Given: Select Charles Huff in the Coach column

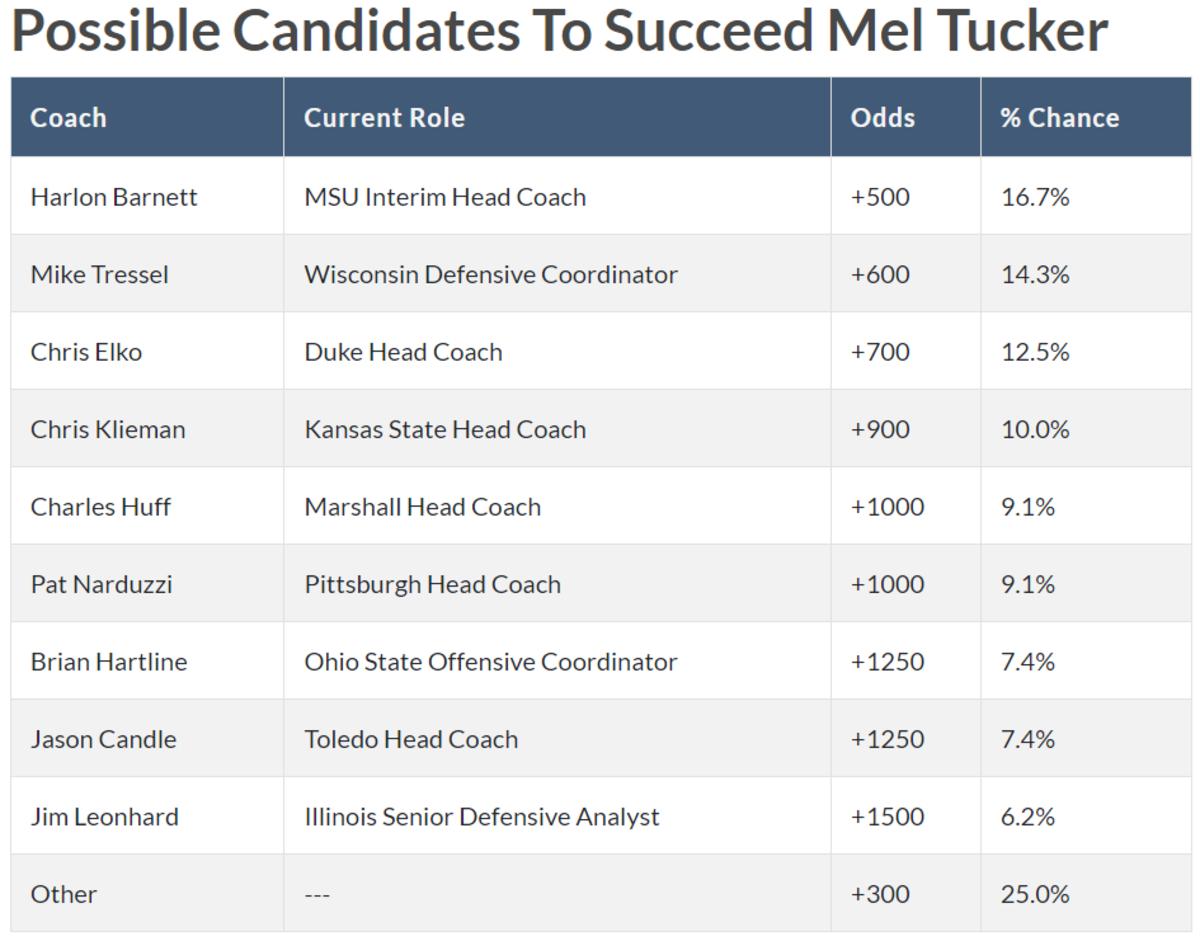Looking at the screenshot, I should pyautogui.click(x=100, y=507).
